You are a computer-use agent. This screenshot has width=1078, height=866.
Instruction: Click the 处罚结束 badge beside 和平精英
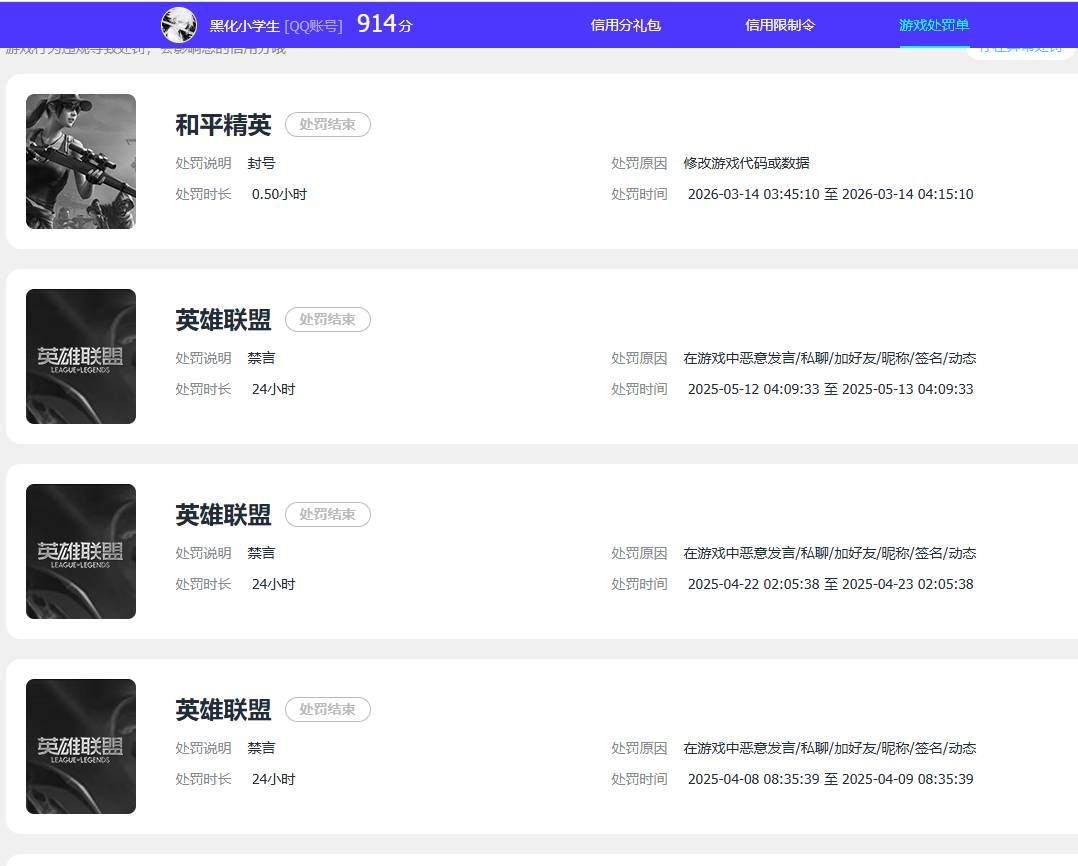coord(328,124)
